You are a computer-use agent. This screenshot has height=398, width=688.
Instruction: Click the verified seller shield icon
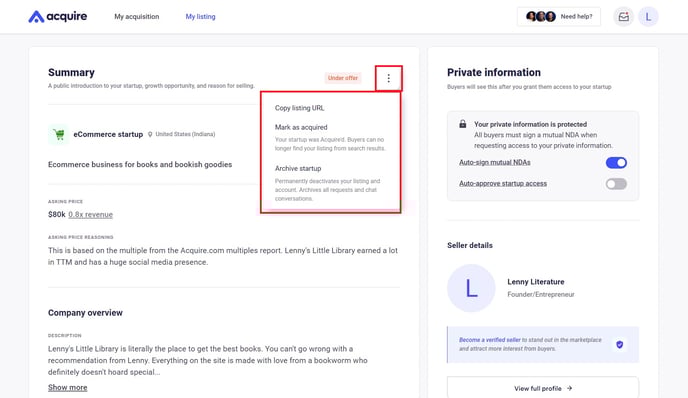[x=620, y=344]
